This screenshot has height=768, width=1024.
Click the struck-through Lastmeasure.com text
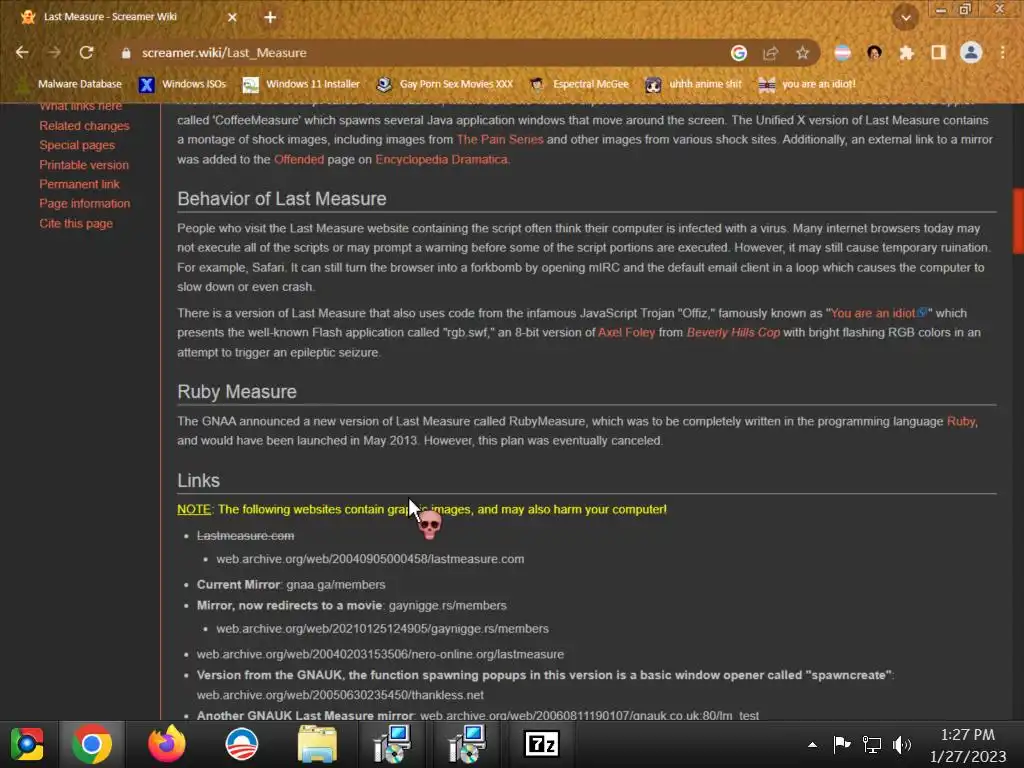pos(246,536)
